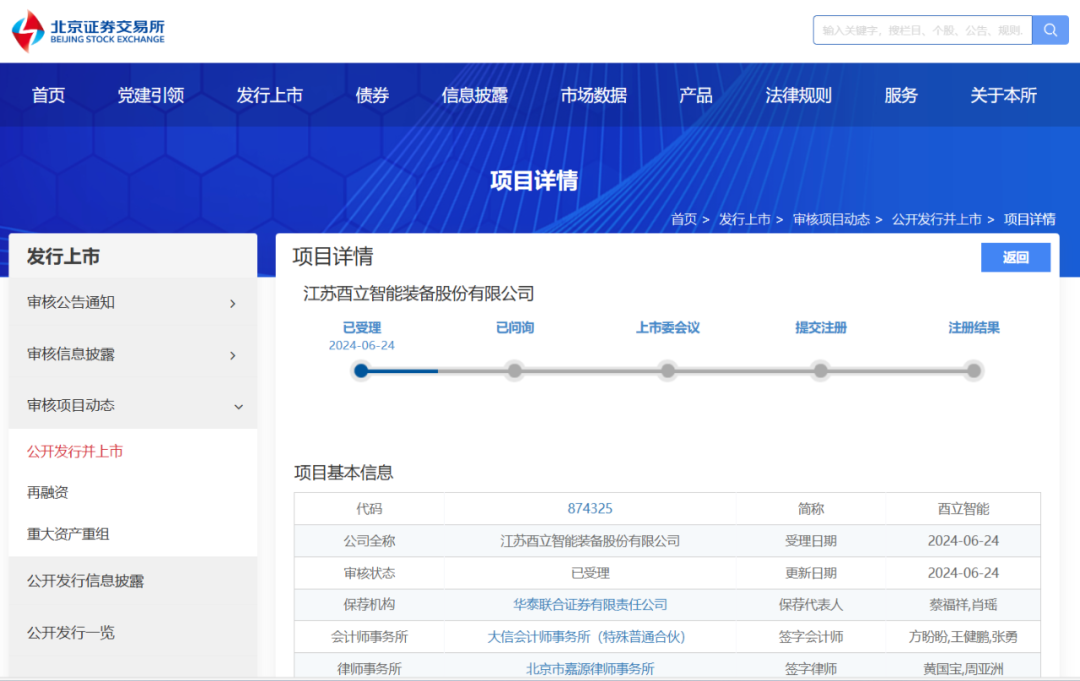Screen dimensions: 1080x681
Task: Open the 产品 navigation menu
Action: pyautogui.click(x=696, y=95)
